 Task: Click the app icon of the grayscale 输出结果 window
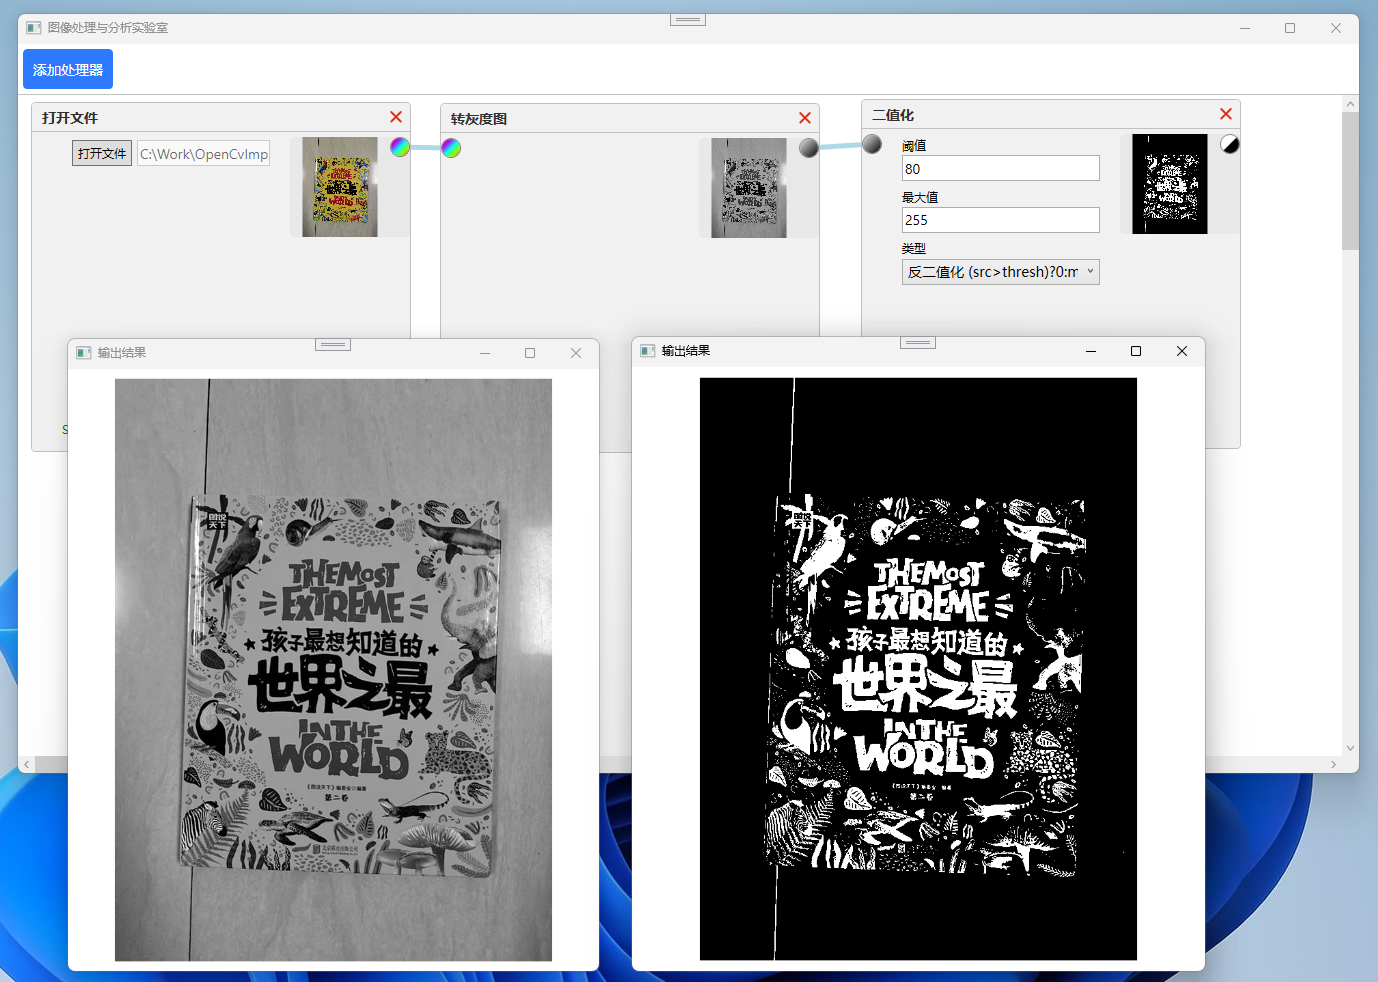(84, 353)
